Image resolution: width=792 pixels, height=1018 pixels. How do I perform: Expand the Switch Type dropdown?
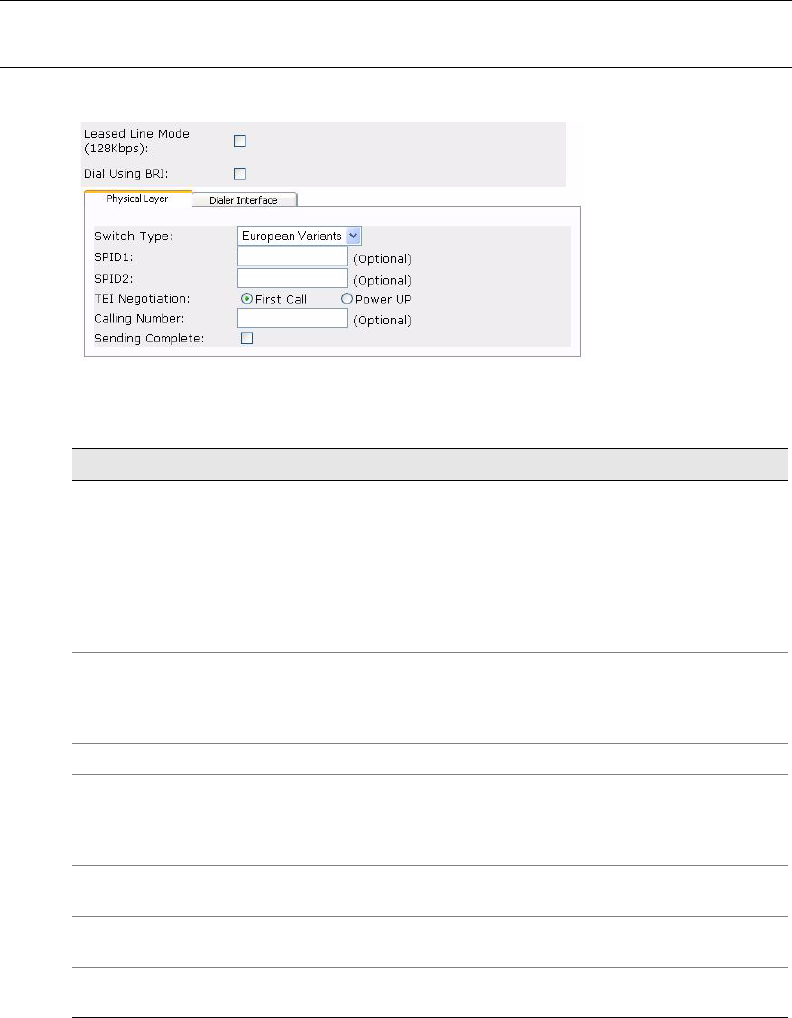tap(299, 236)
